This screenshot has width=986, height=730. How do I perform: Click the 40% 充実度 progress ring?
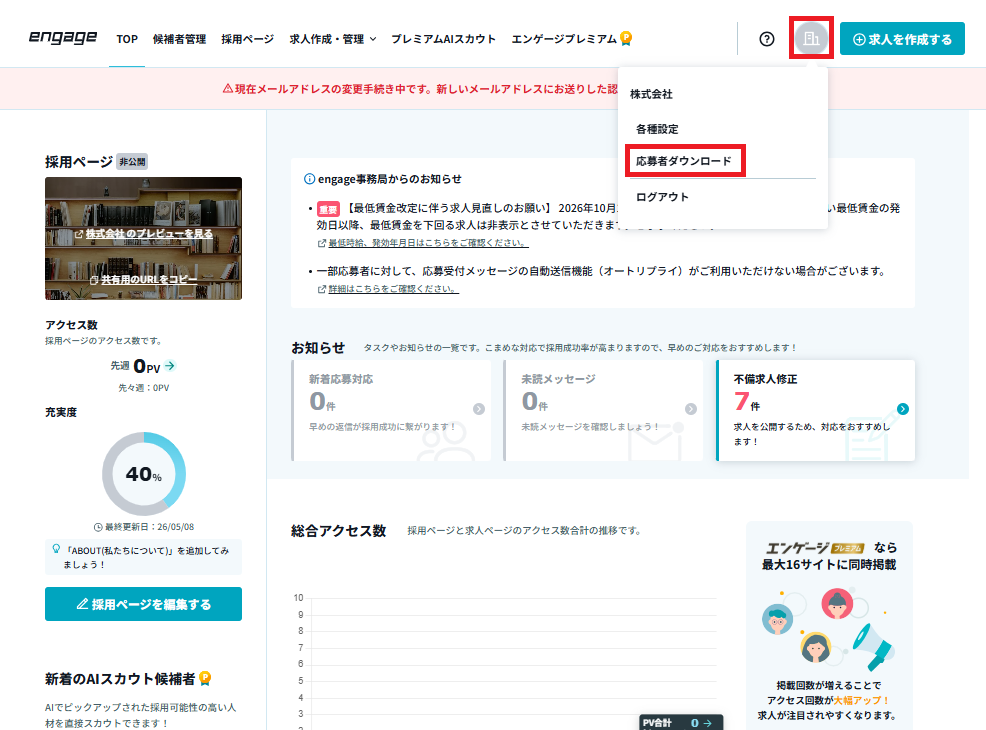click(x=144, y=473)
